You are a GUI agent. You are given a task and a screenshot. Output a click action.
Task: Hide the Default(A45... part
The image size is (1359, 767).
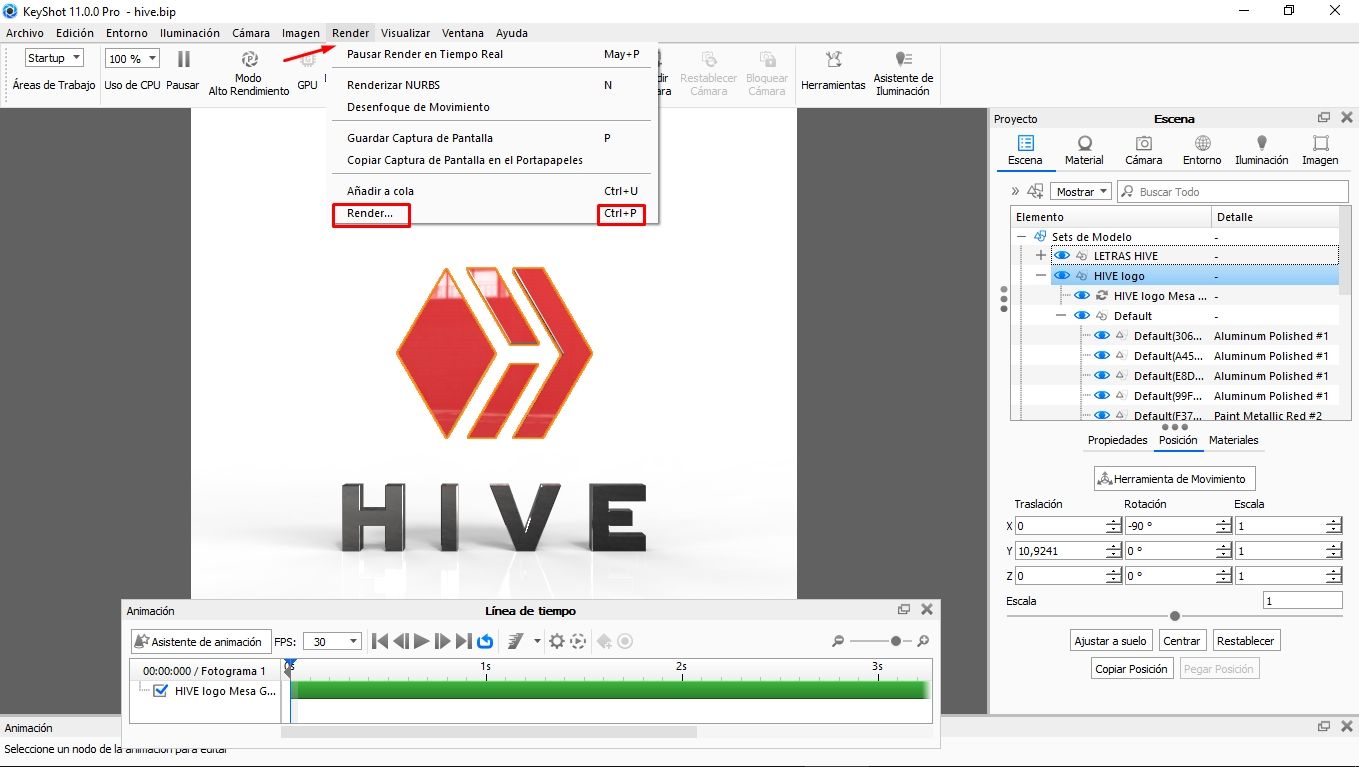pos(1101,356)
